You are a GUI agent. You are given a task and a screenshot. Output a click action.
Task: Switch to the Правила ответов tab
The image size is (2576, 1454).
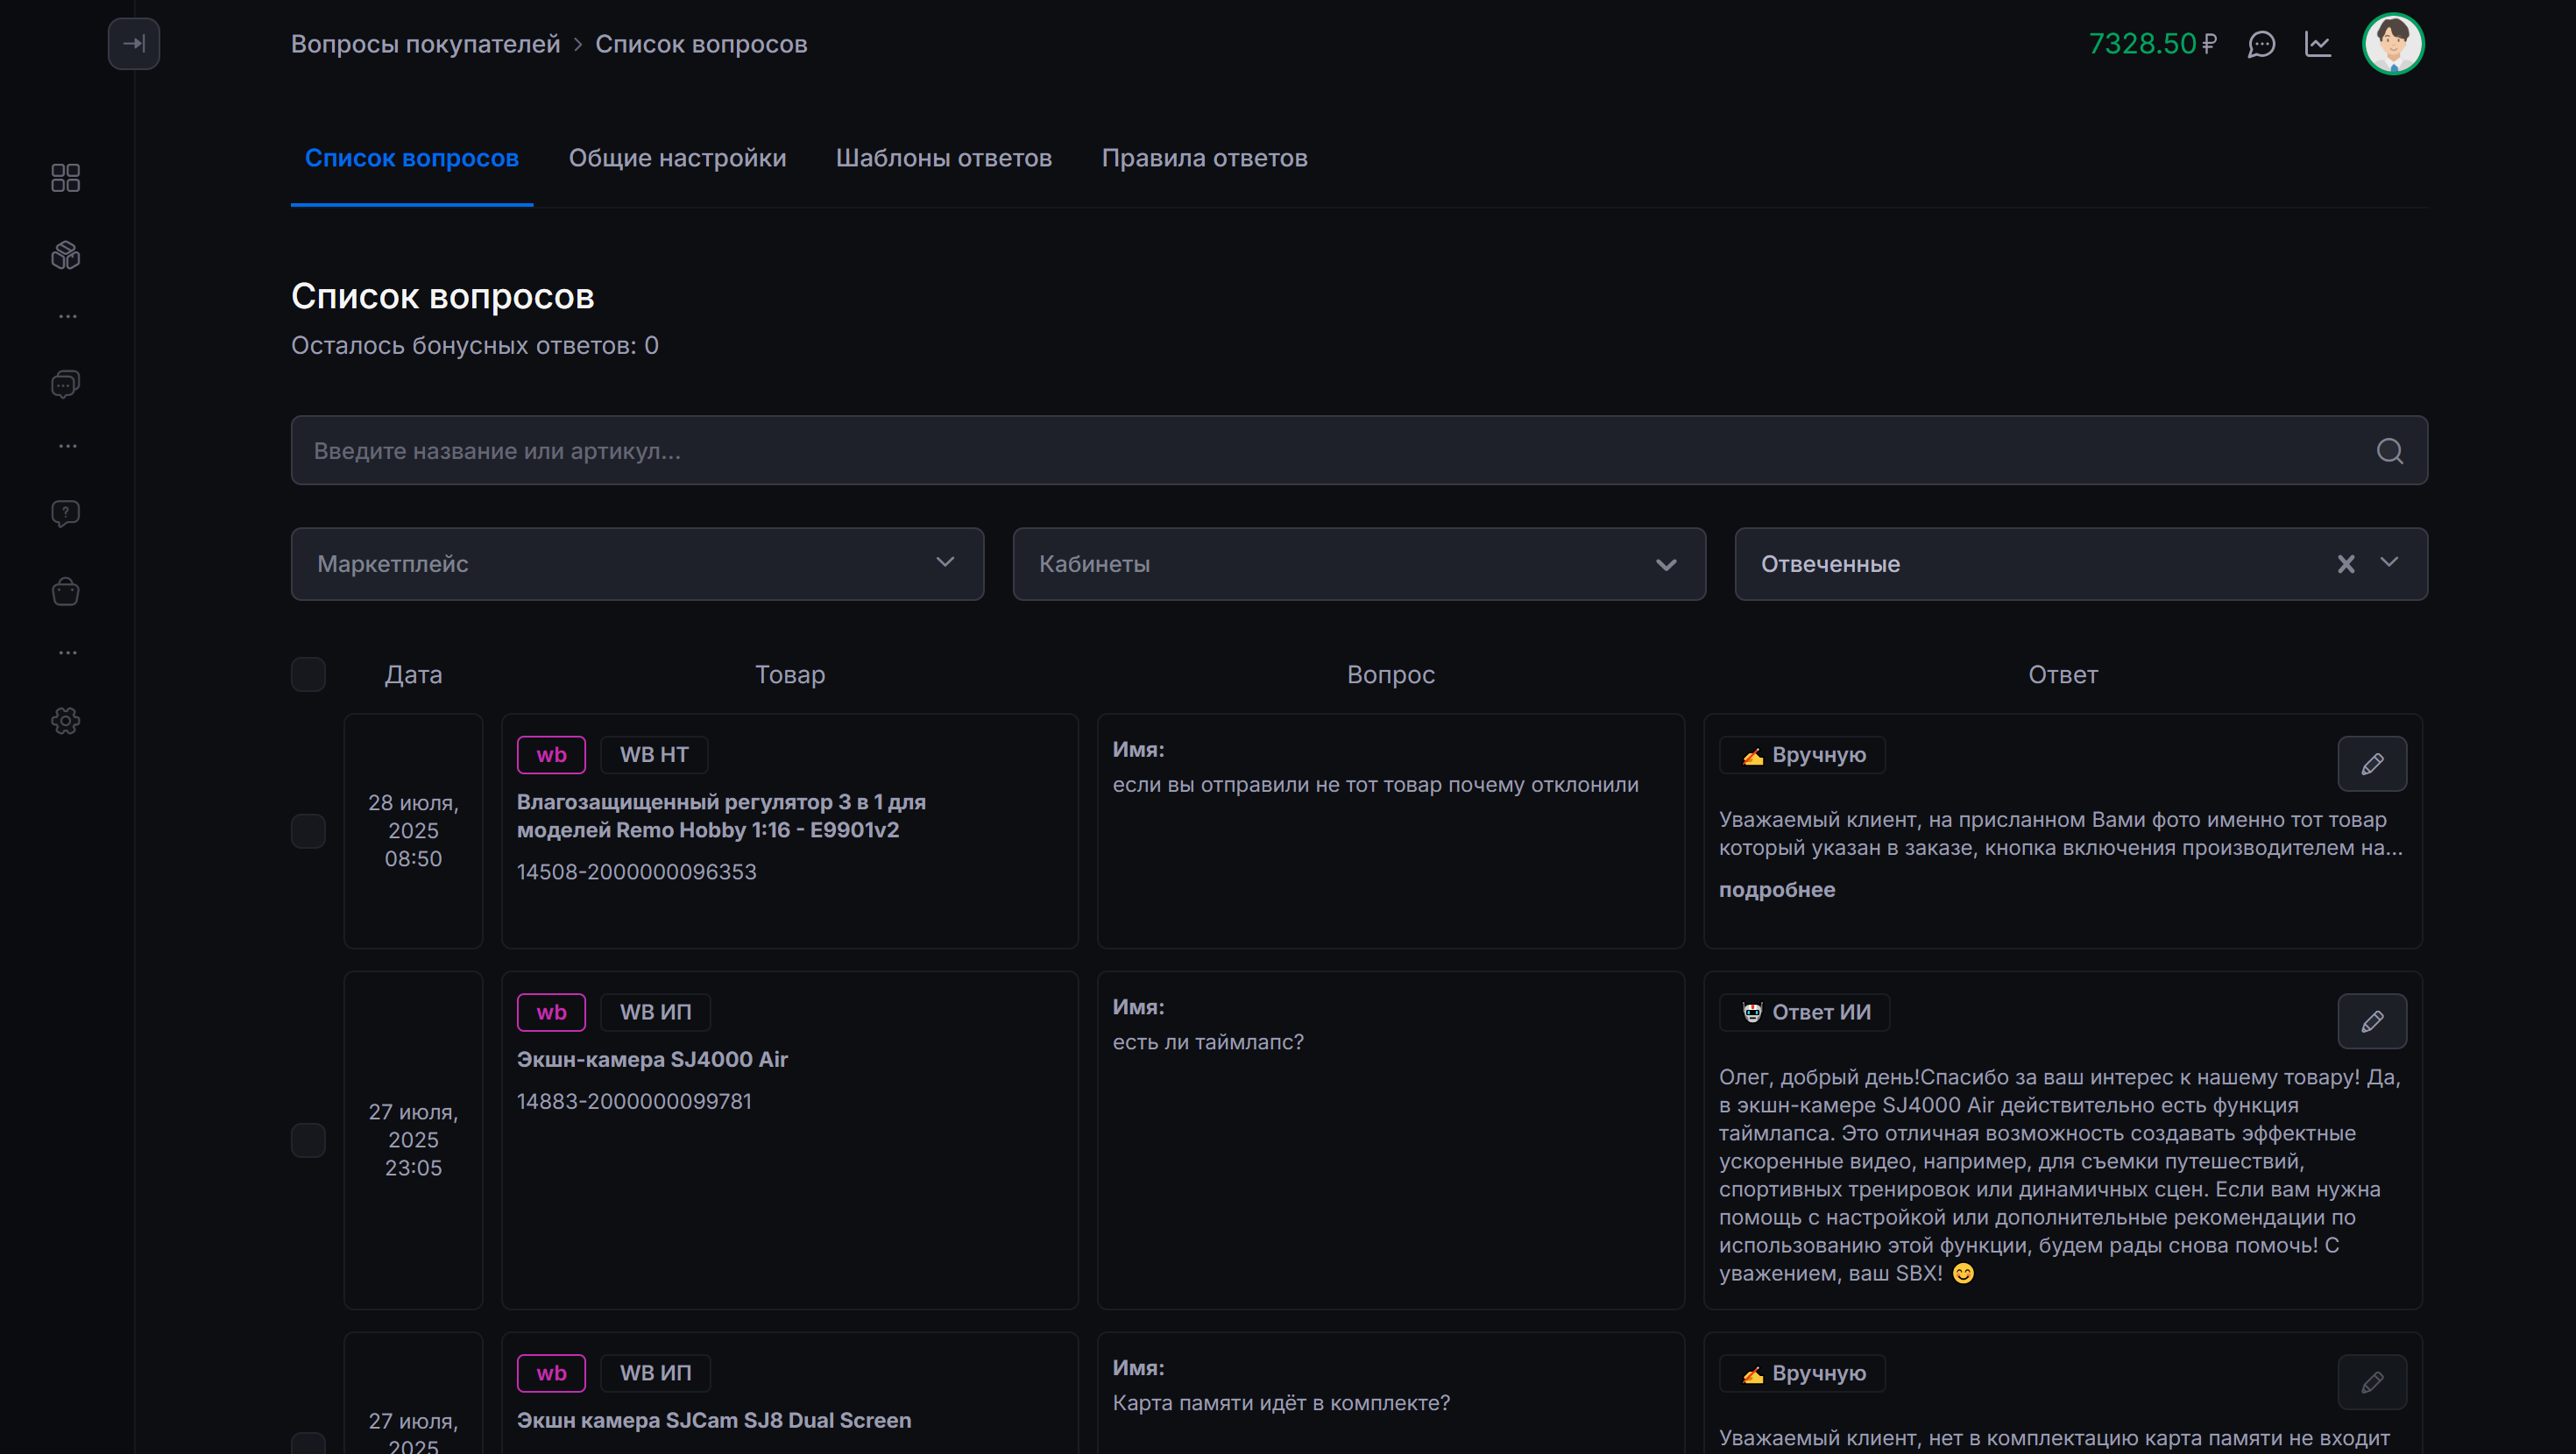[1204, 158]
